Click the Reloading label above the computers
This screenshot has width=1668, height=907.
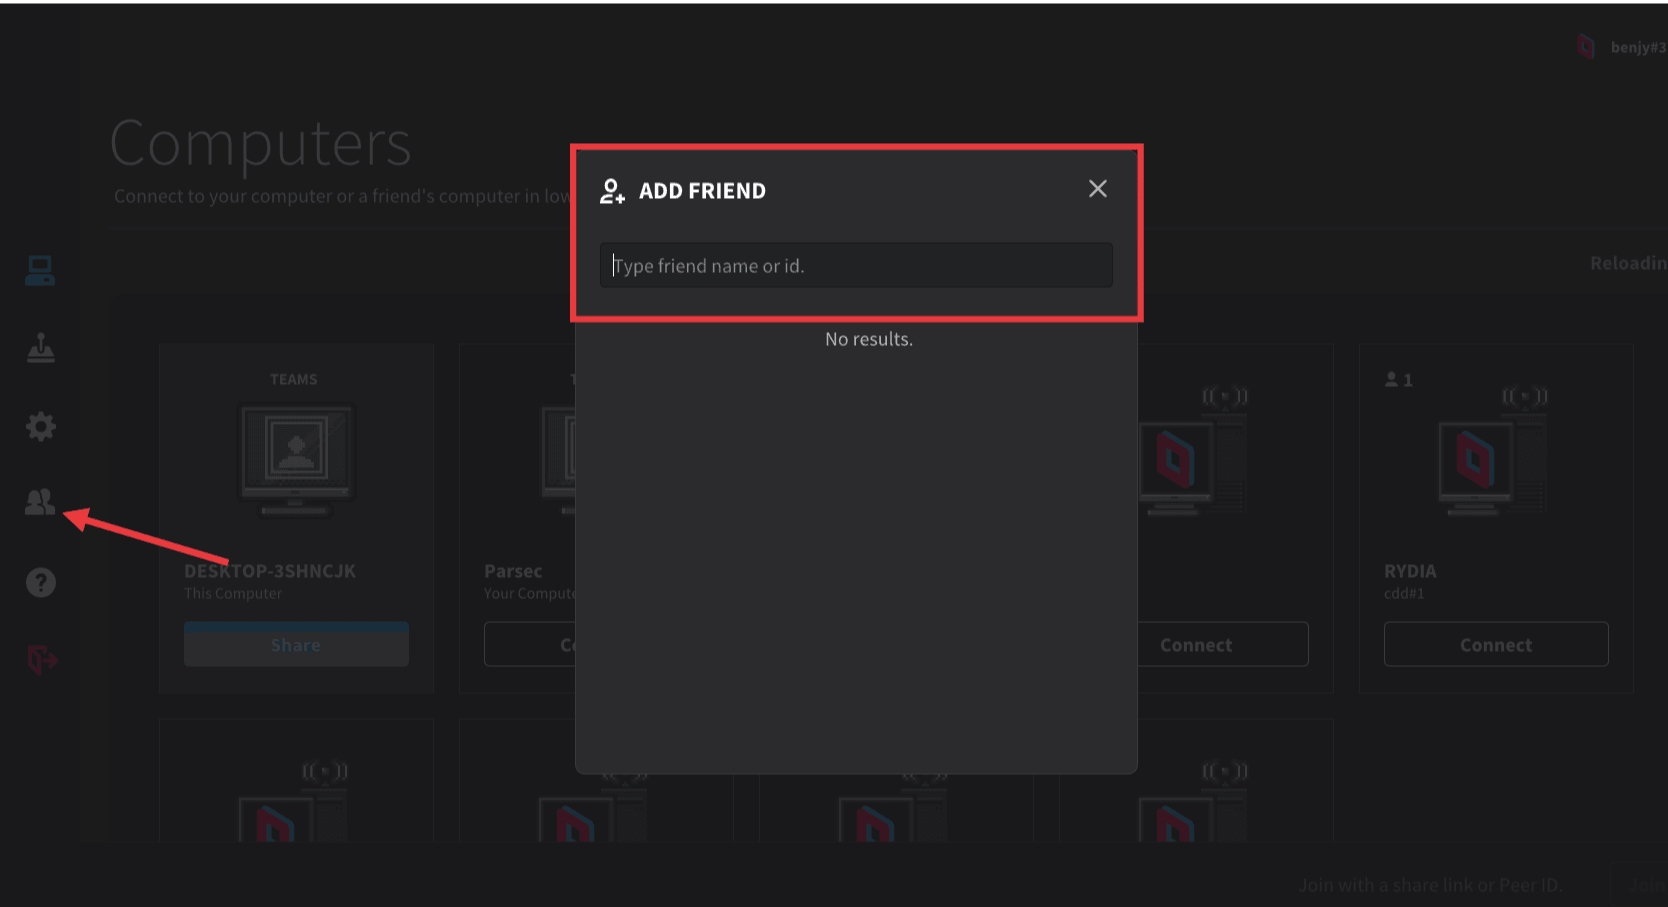1627,263
